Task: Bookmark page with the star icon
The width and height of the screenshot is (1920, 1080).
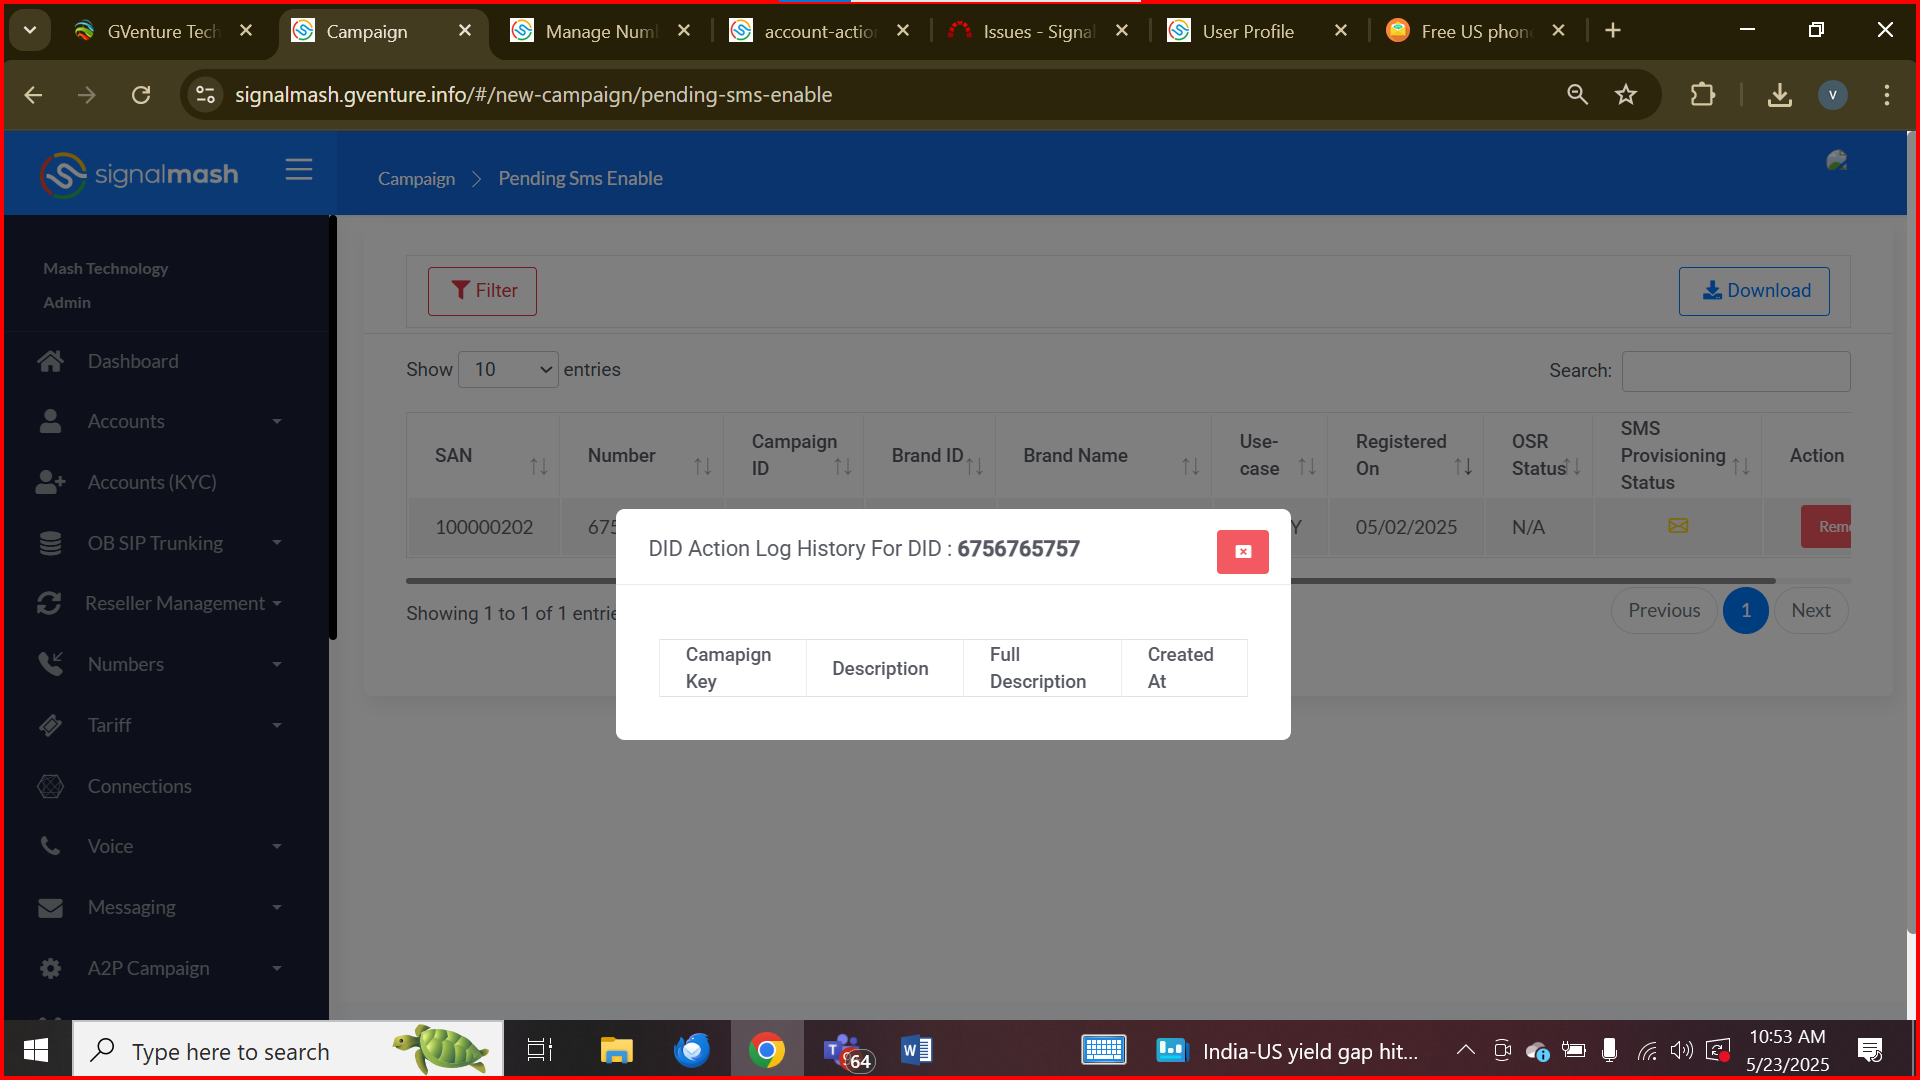Action: coord(1626,95)
